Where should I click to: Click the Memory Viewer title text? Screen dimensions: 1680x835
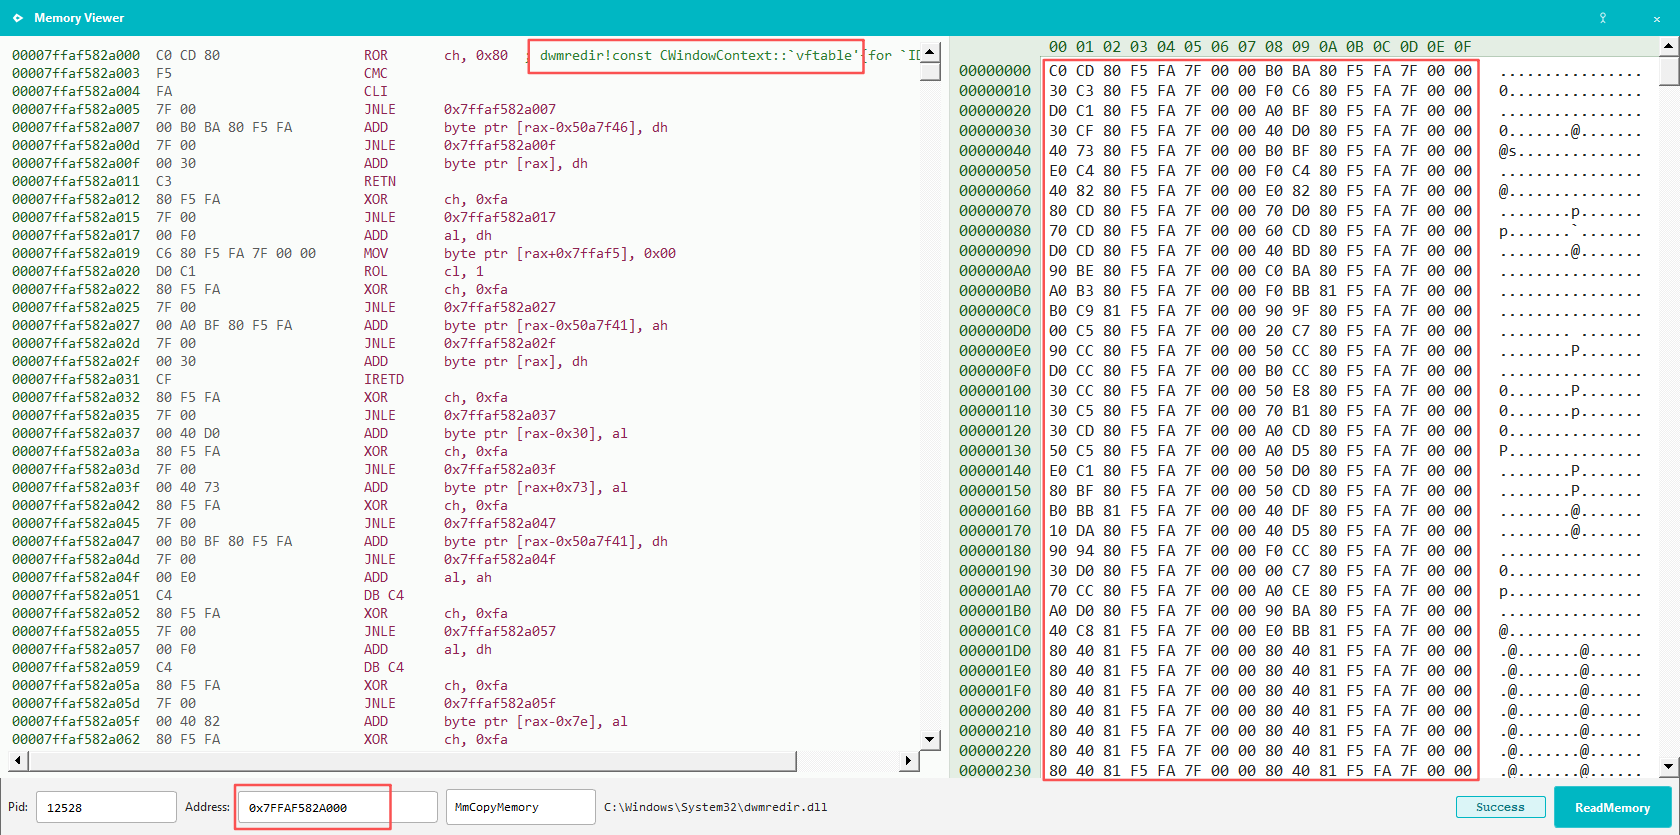(79, 18)
